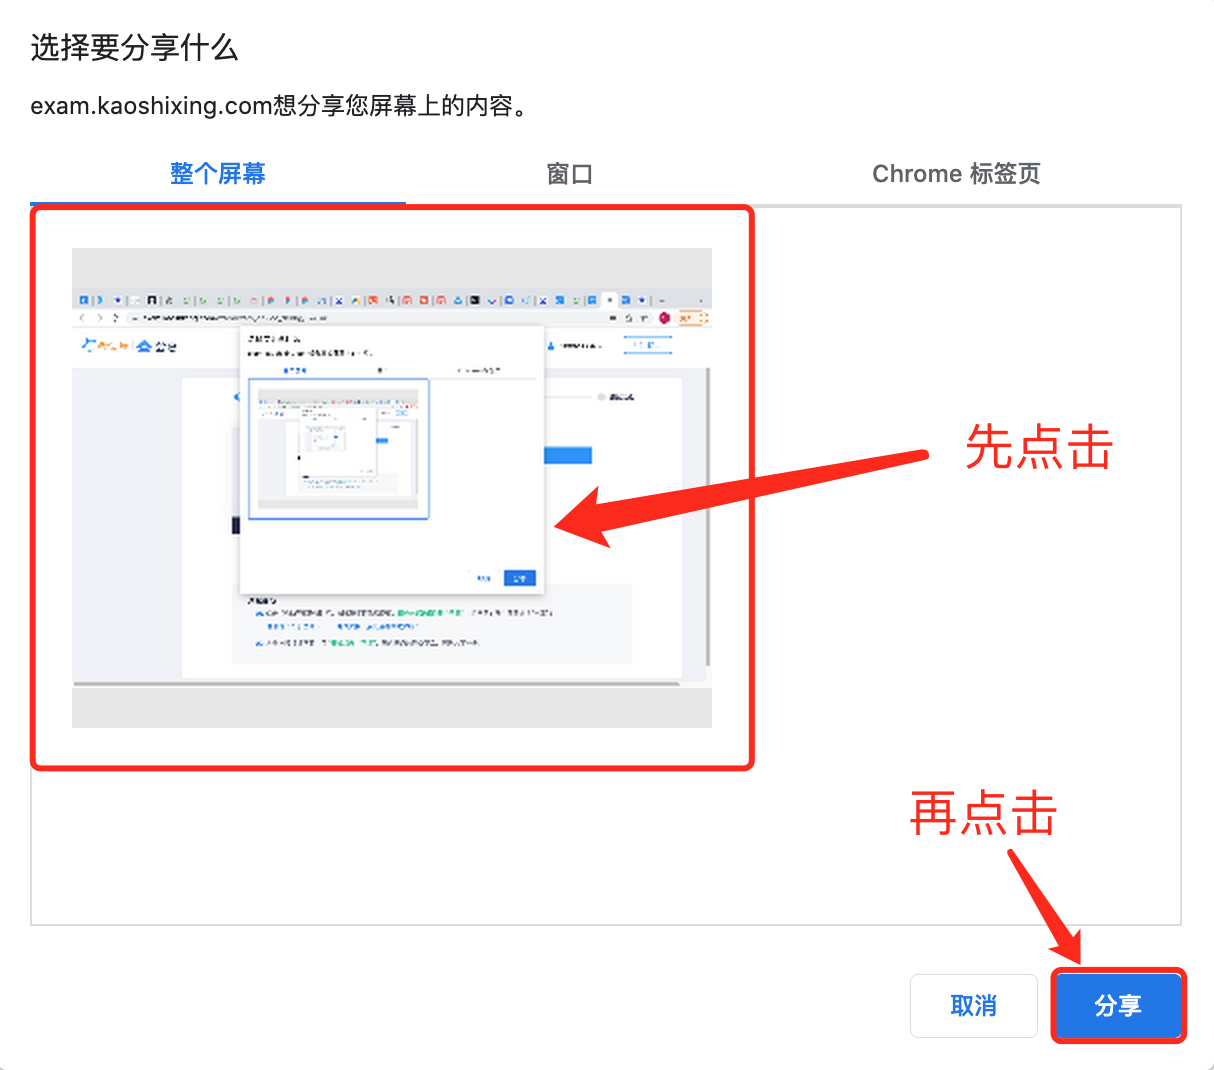The image size is (1214, 1070).
Task: Click the red 先点击 annotation text
Action: tap(1038, 447)
